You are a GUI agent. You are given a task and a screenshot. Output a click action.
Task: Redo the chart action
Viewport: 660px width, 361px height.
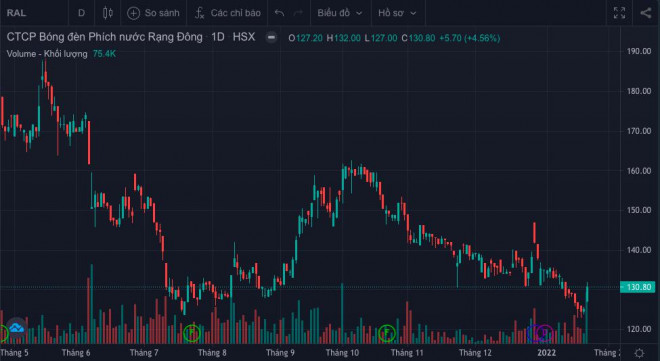click(298, 13)
